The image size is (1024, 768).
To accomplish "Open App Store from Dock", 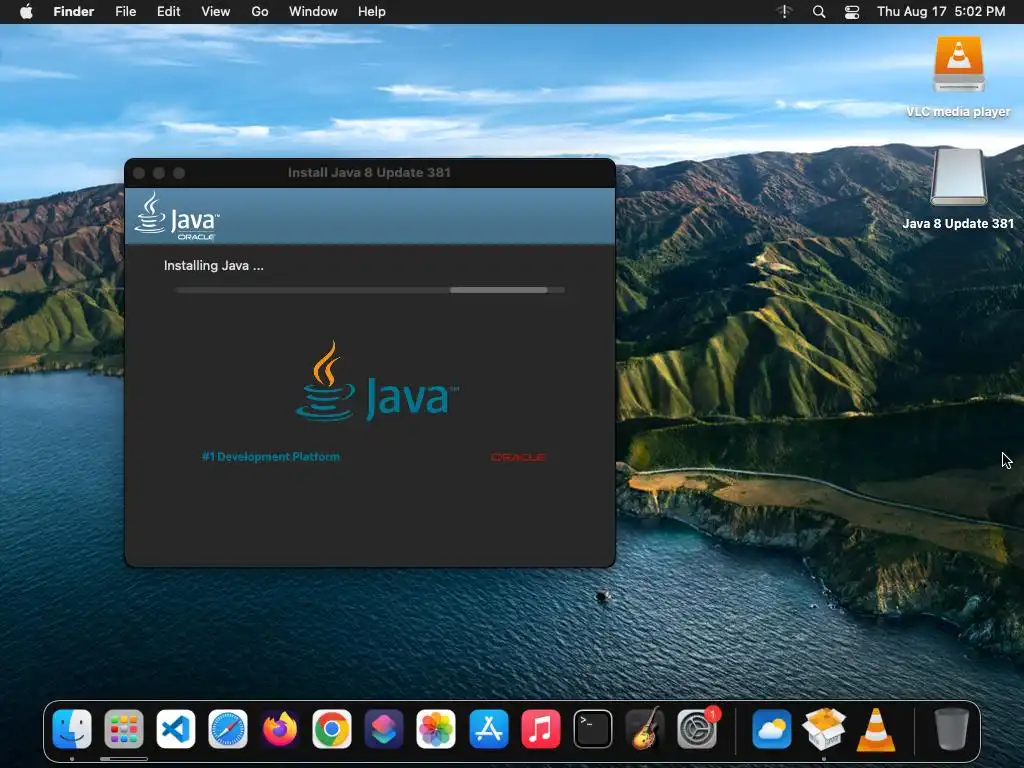I will [488, 729].
